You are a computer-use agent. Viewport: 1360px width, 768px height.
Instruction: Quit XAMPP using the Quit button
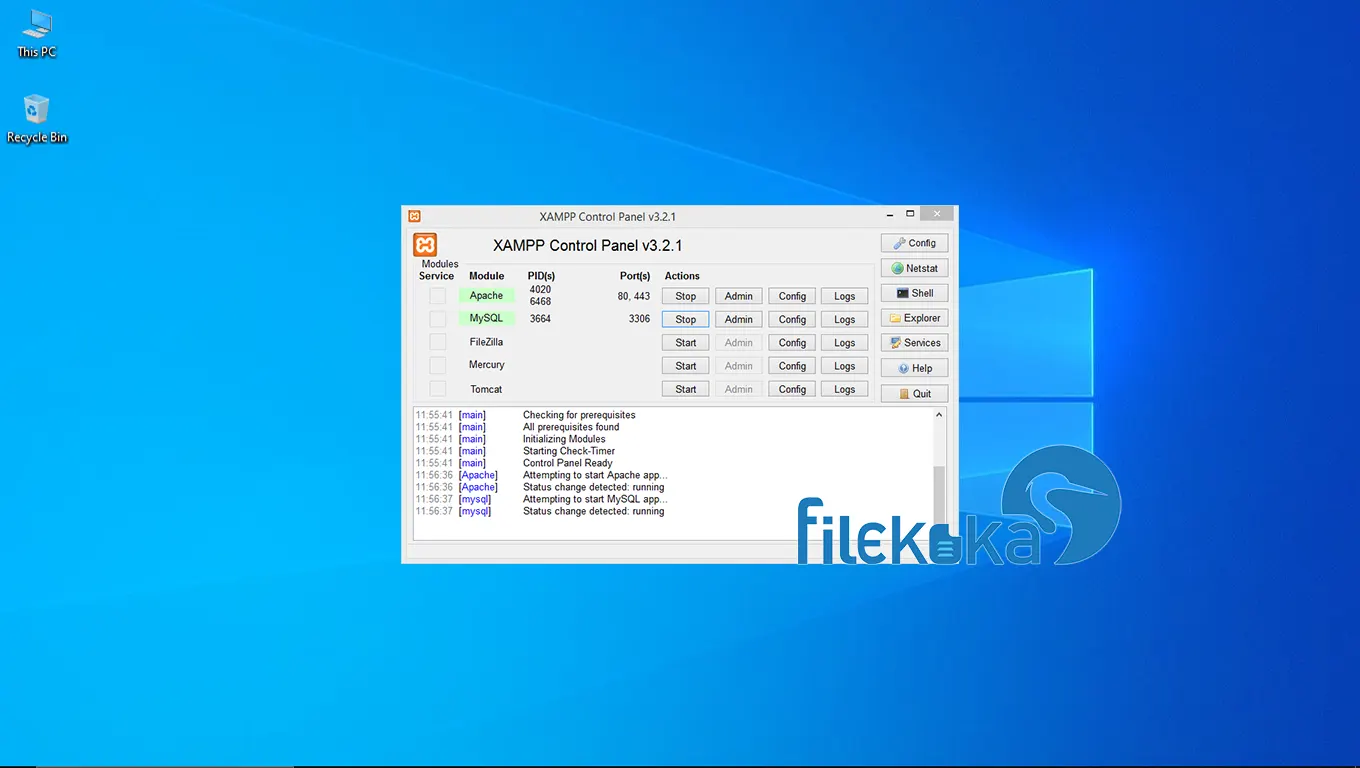coord(914,394)
